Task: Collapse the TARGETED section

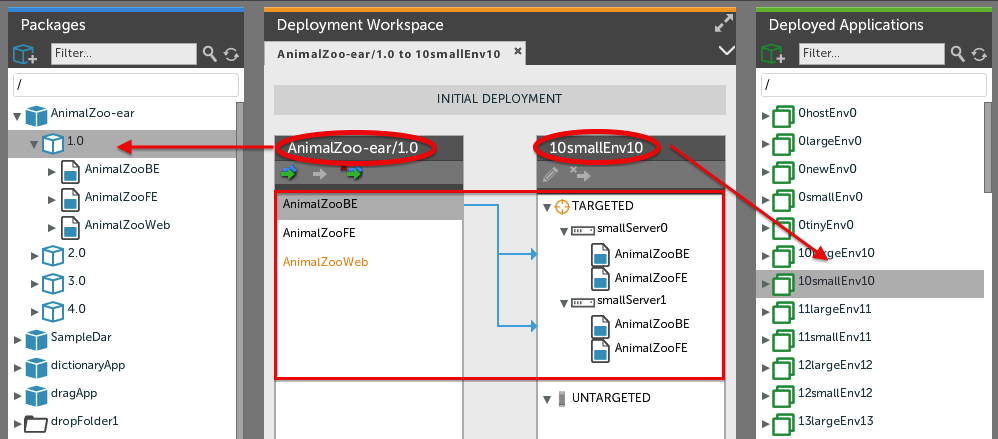Action: pyautogui.click(x=547, y=208)
